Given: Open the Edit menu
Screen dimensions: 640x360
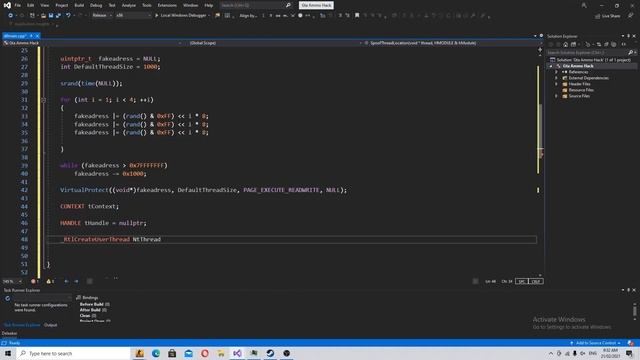Looking at the screenshot, I should pyautogui.click(x=31, y=5).
